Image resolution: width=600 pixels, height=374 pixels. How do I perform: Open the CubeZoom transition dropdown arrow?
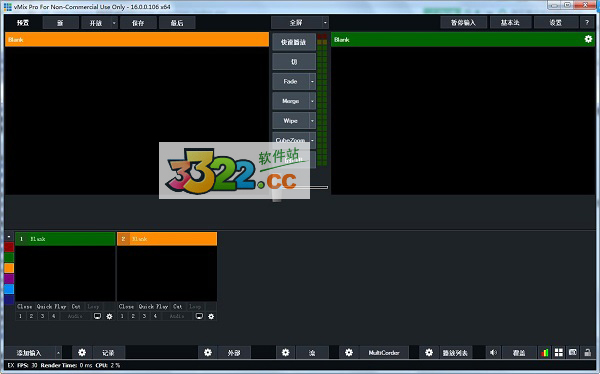(312, 140)
